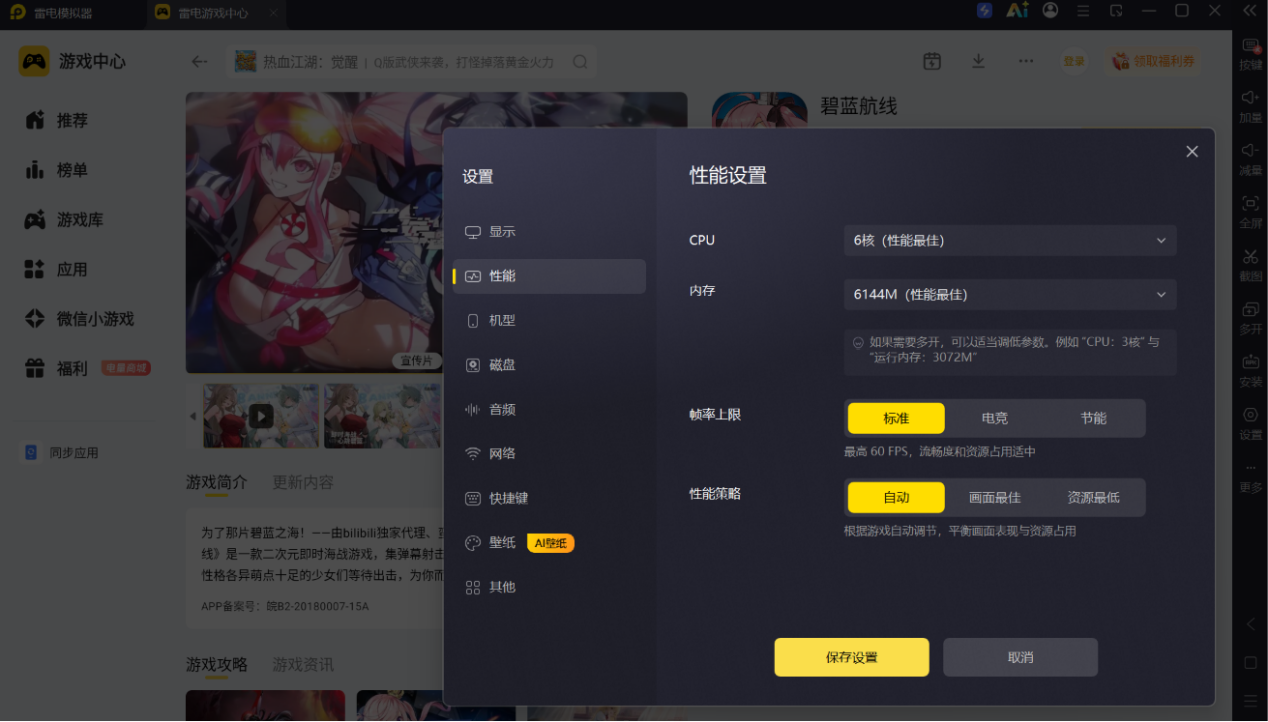The image size is (1268, 722).
Task: Click the Android back arrow in right toolbar
Action: coord(1250,624)
